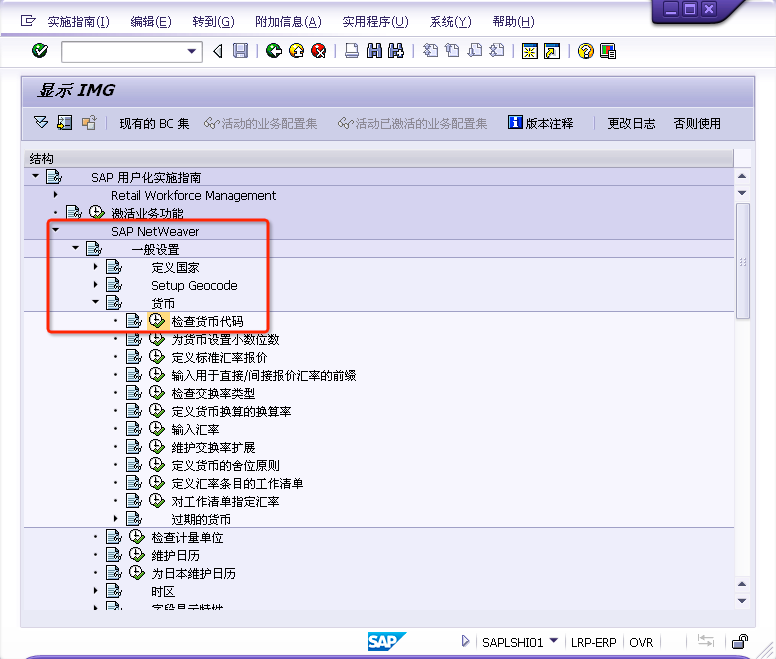Collapse the SAP NetWeaver node
This screenshot has height=659, width=776.
coord(55,230)
